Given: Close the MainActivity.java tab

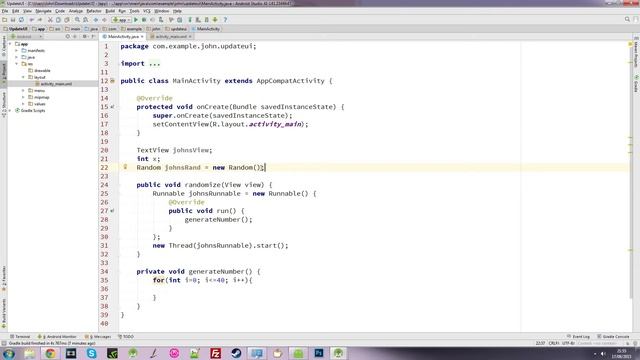Looking at the screenshot, I should tap(142, 36).
